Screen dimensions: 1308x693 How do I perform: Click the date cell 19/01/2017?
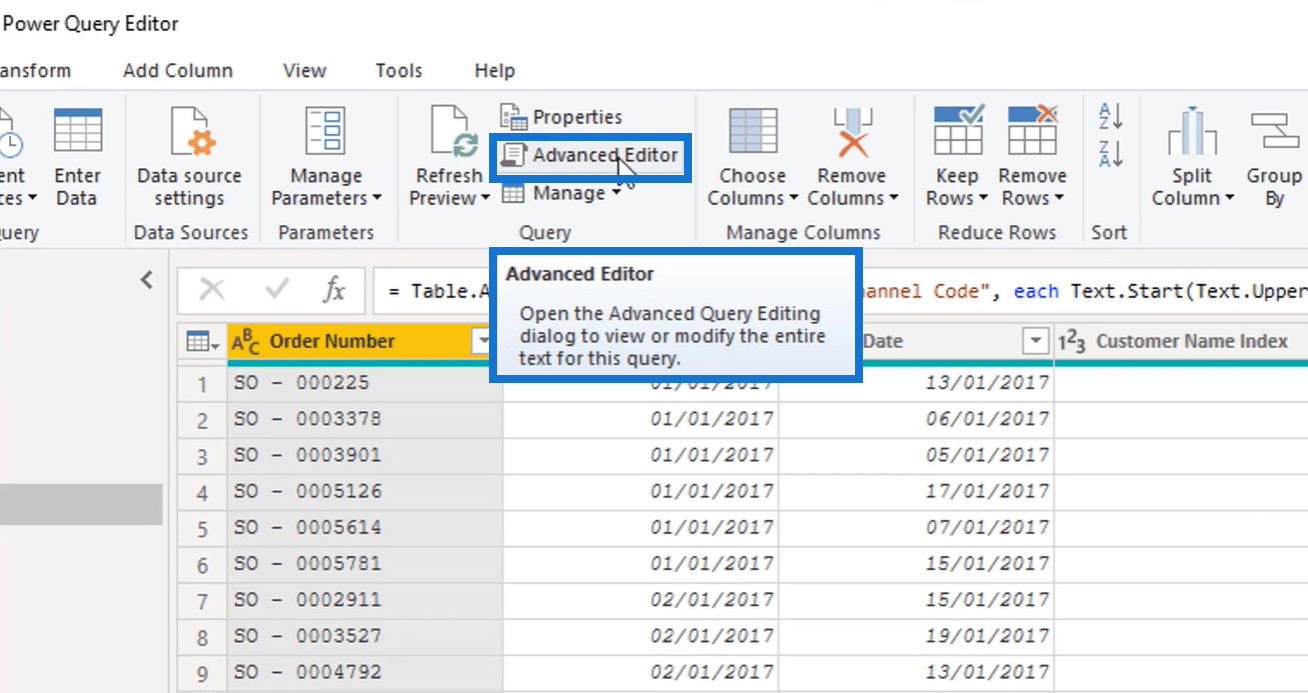[916, 636]
